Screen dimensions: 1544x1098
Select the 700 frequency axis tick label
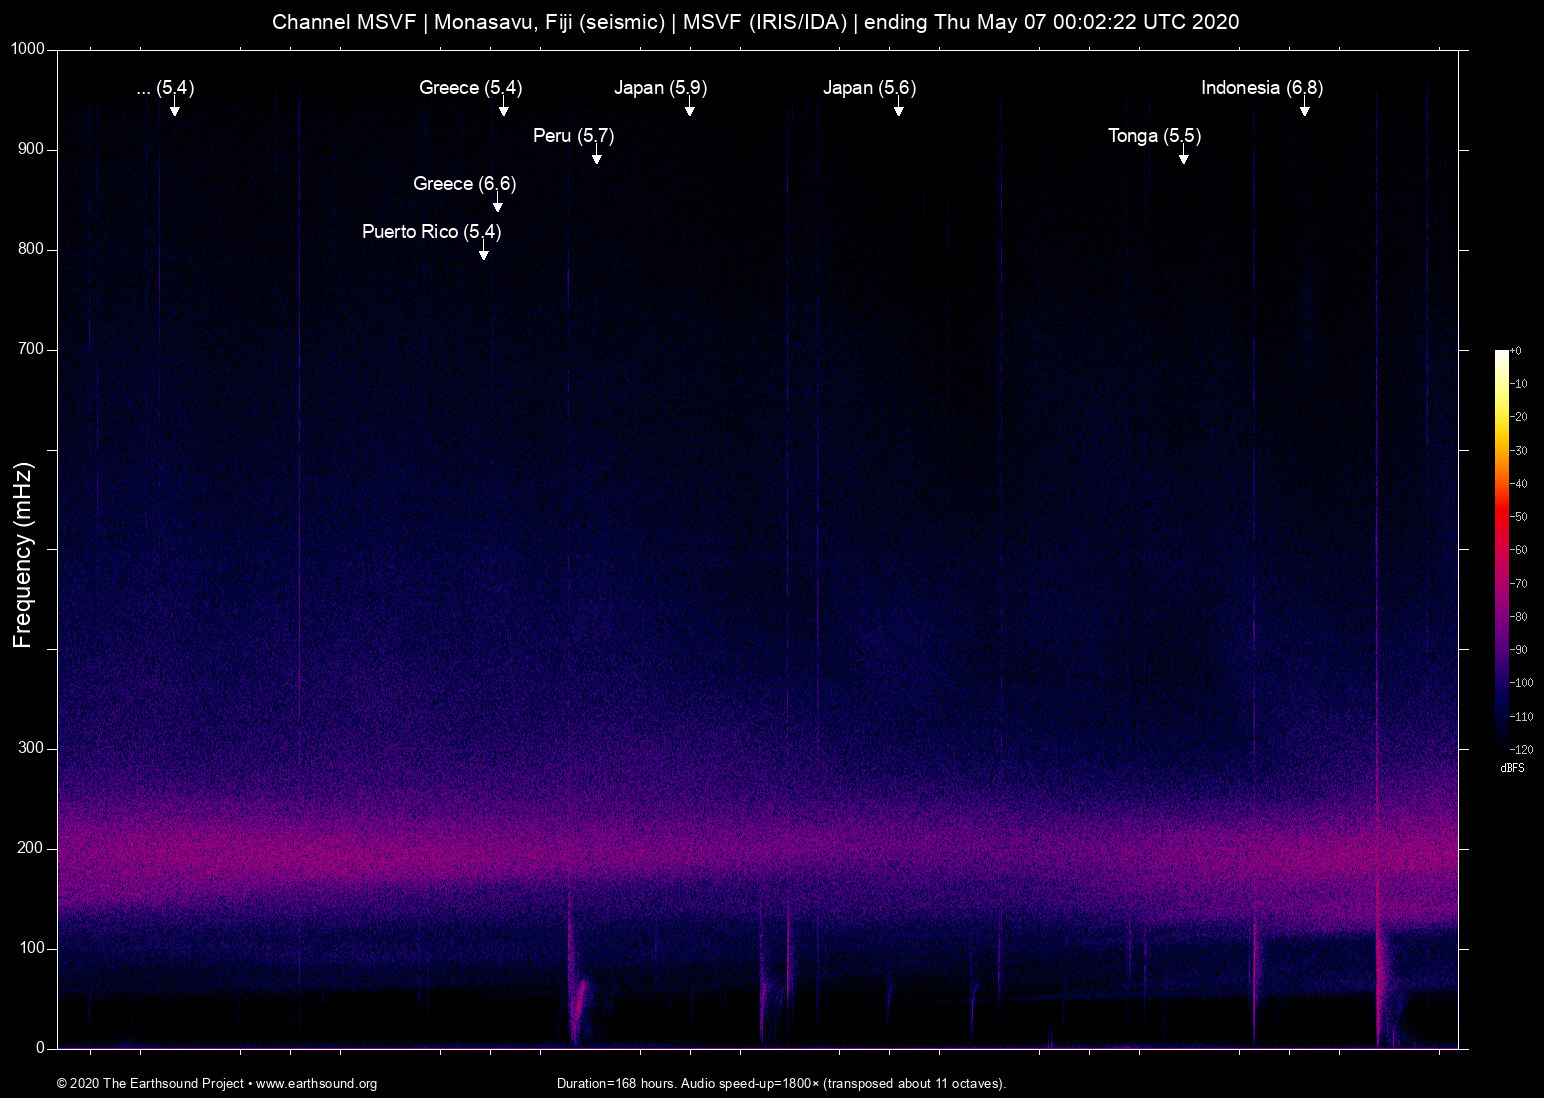(x=31, y=349)
